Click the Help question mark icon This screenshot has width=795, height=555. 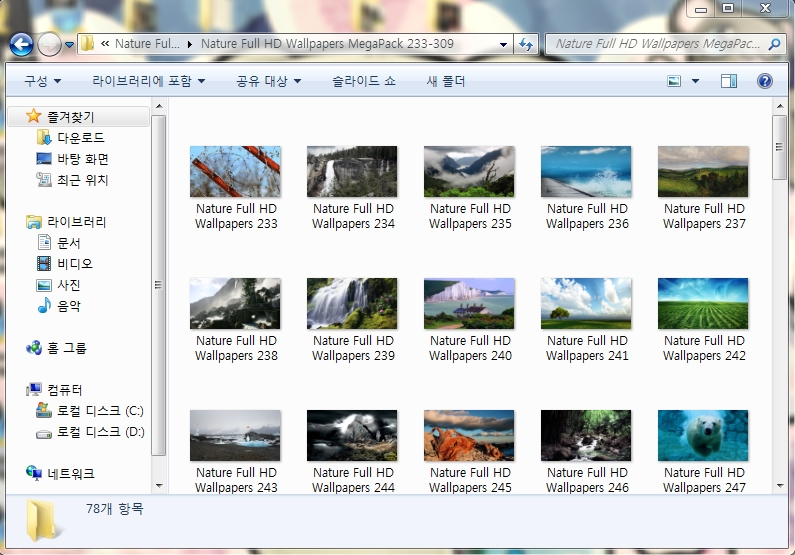click(x=765, y=81)
